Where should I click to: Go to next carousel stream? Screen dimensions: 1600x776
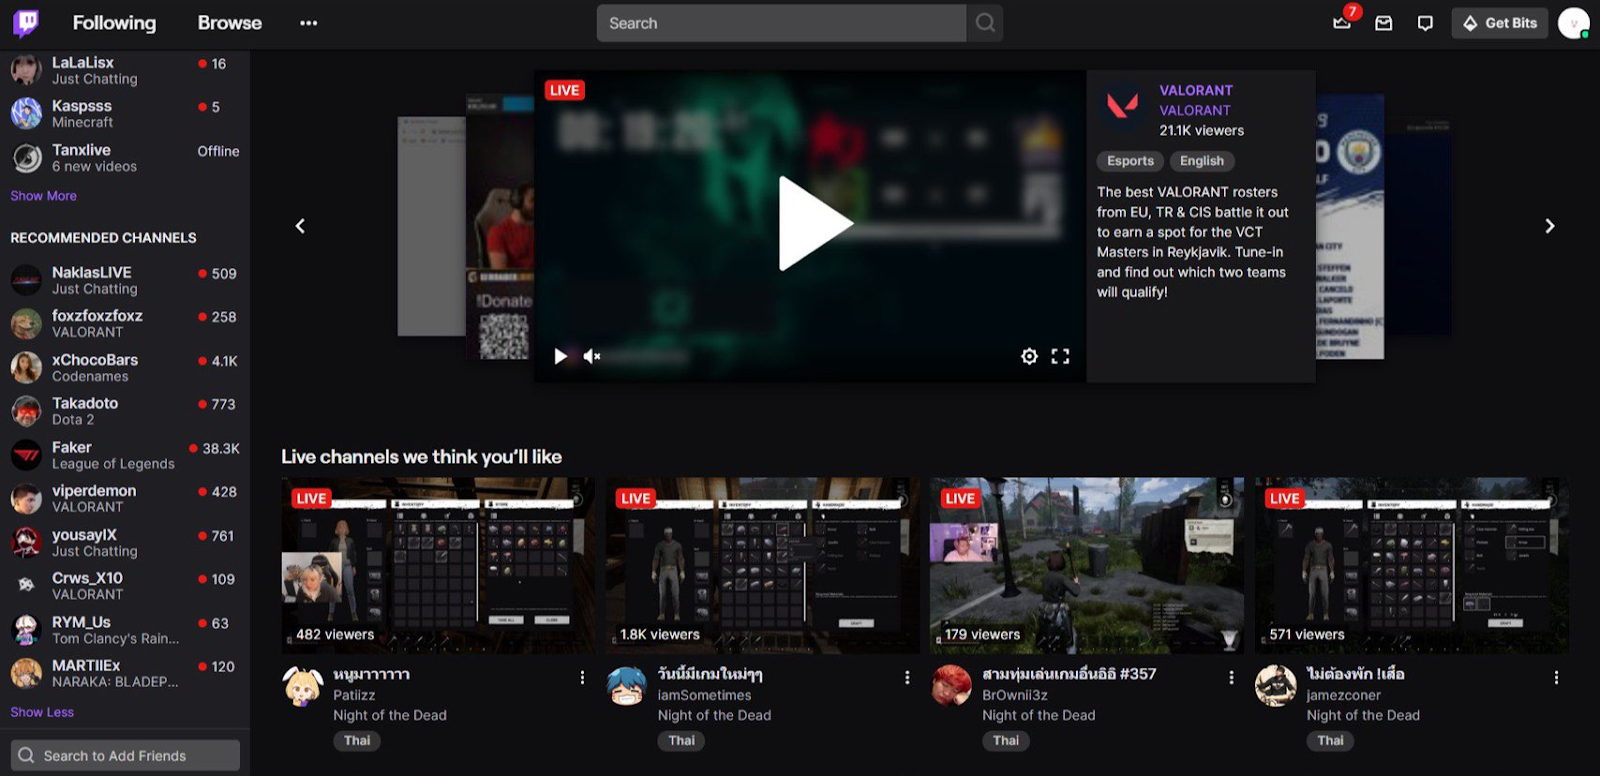tap(1549, 226)
